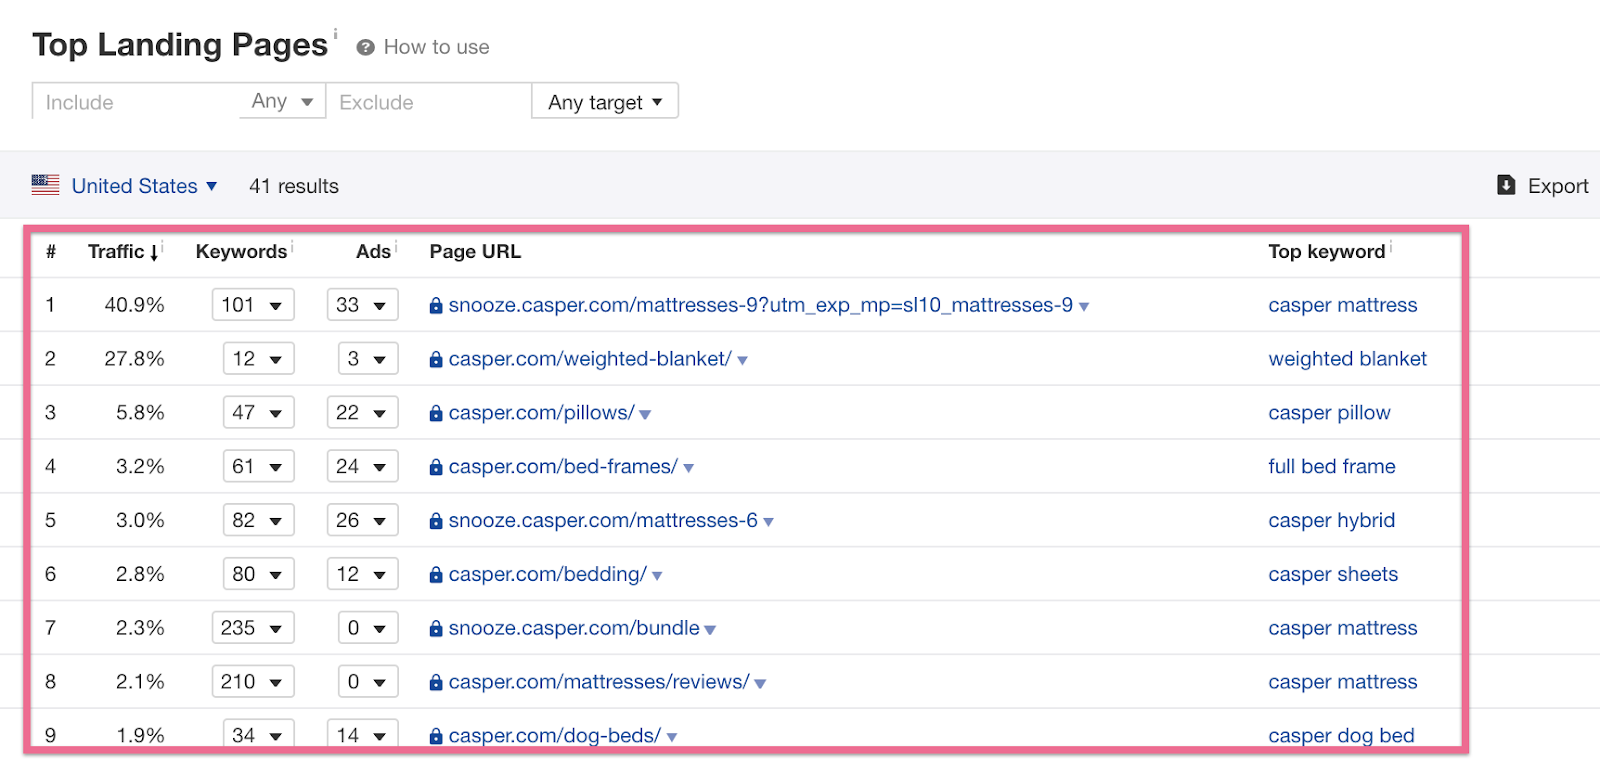Image resolution: width=1600 pixels, height=761 pixels.
Task: Click the Traffic column sort arrow
Action: [154, 253]
